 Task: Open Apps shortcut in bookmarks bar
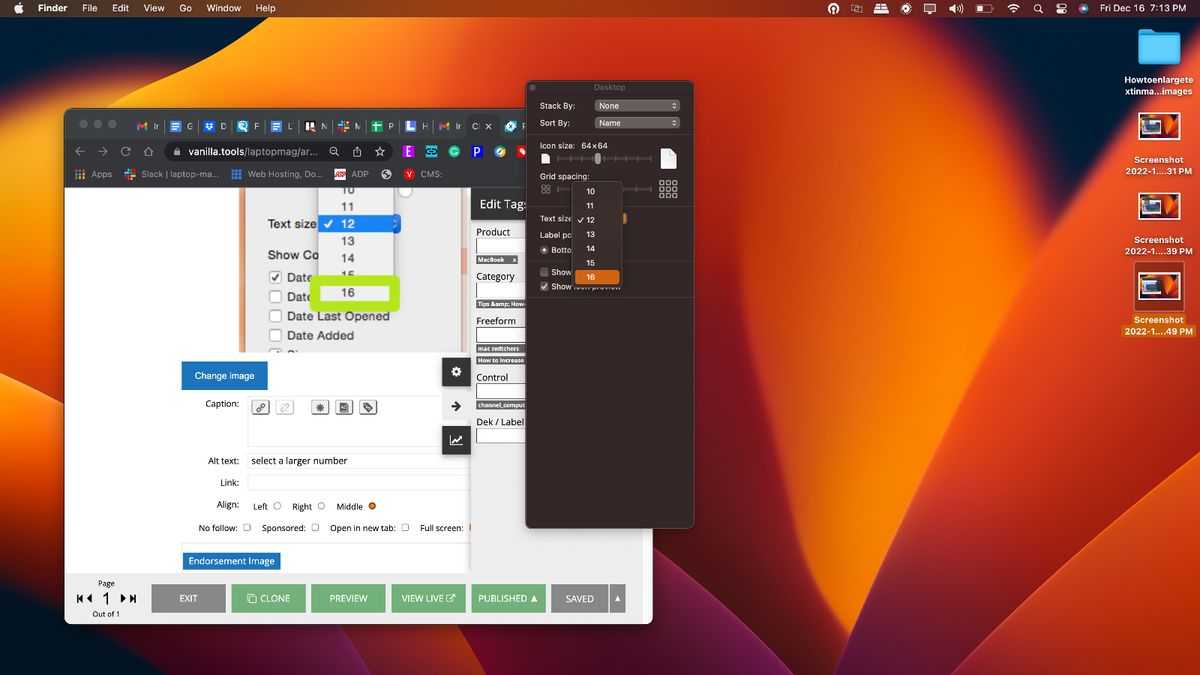click(x=94, y=174)
